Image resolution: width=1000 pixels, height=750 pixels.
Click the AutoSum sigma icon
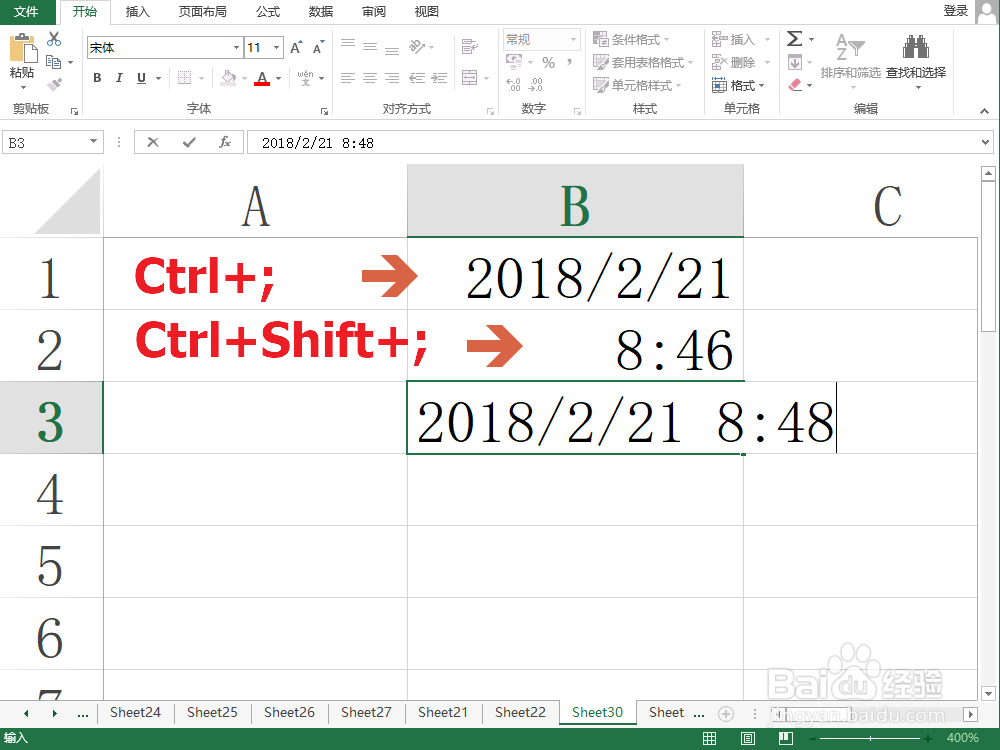(794, 39)
